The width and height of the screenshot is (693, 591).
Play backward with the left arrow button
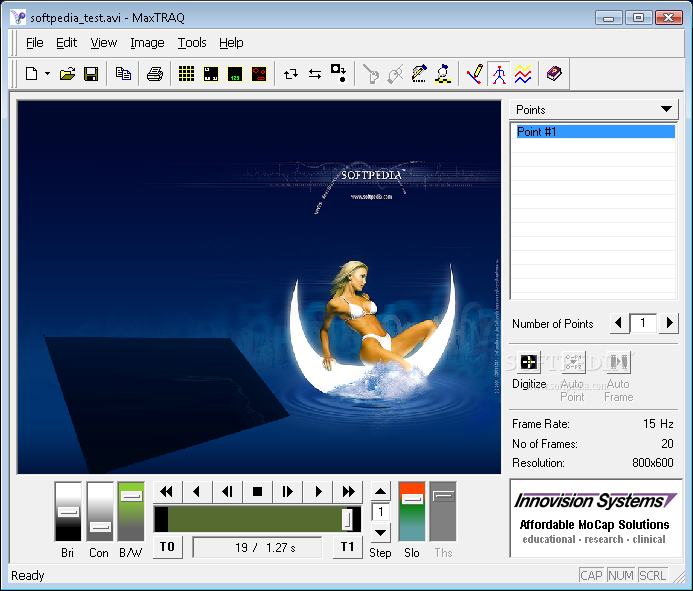(x=197, y=492)
